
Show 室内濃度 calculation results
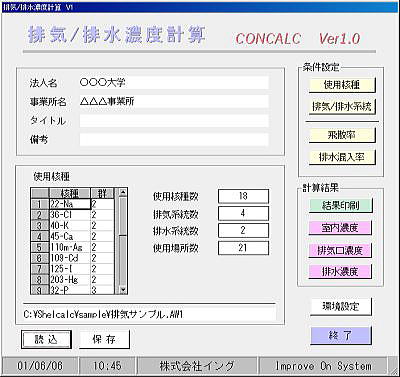(x=340, y=228)
